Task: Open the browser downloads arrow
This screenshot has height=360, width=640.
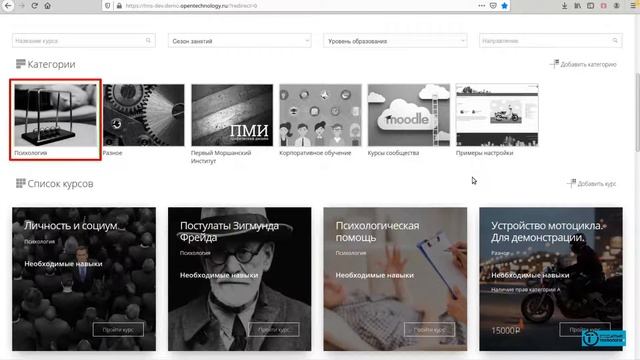Action: click(x=564, y=6)
